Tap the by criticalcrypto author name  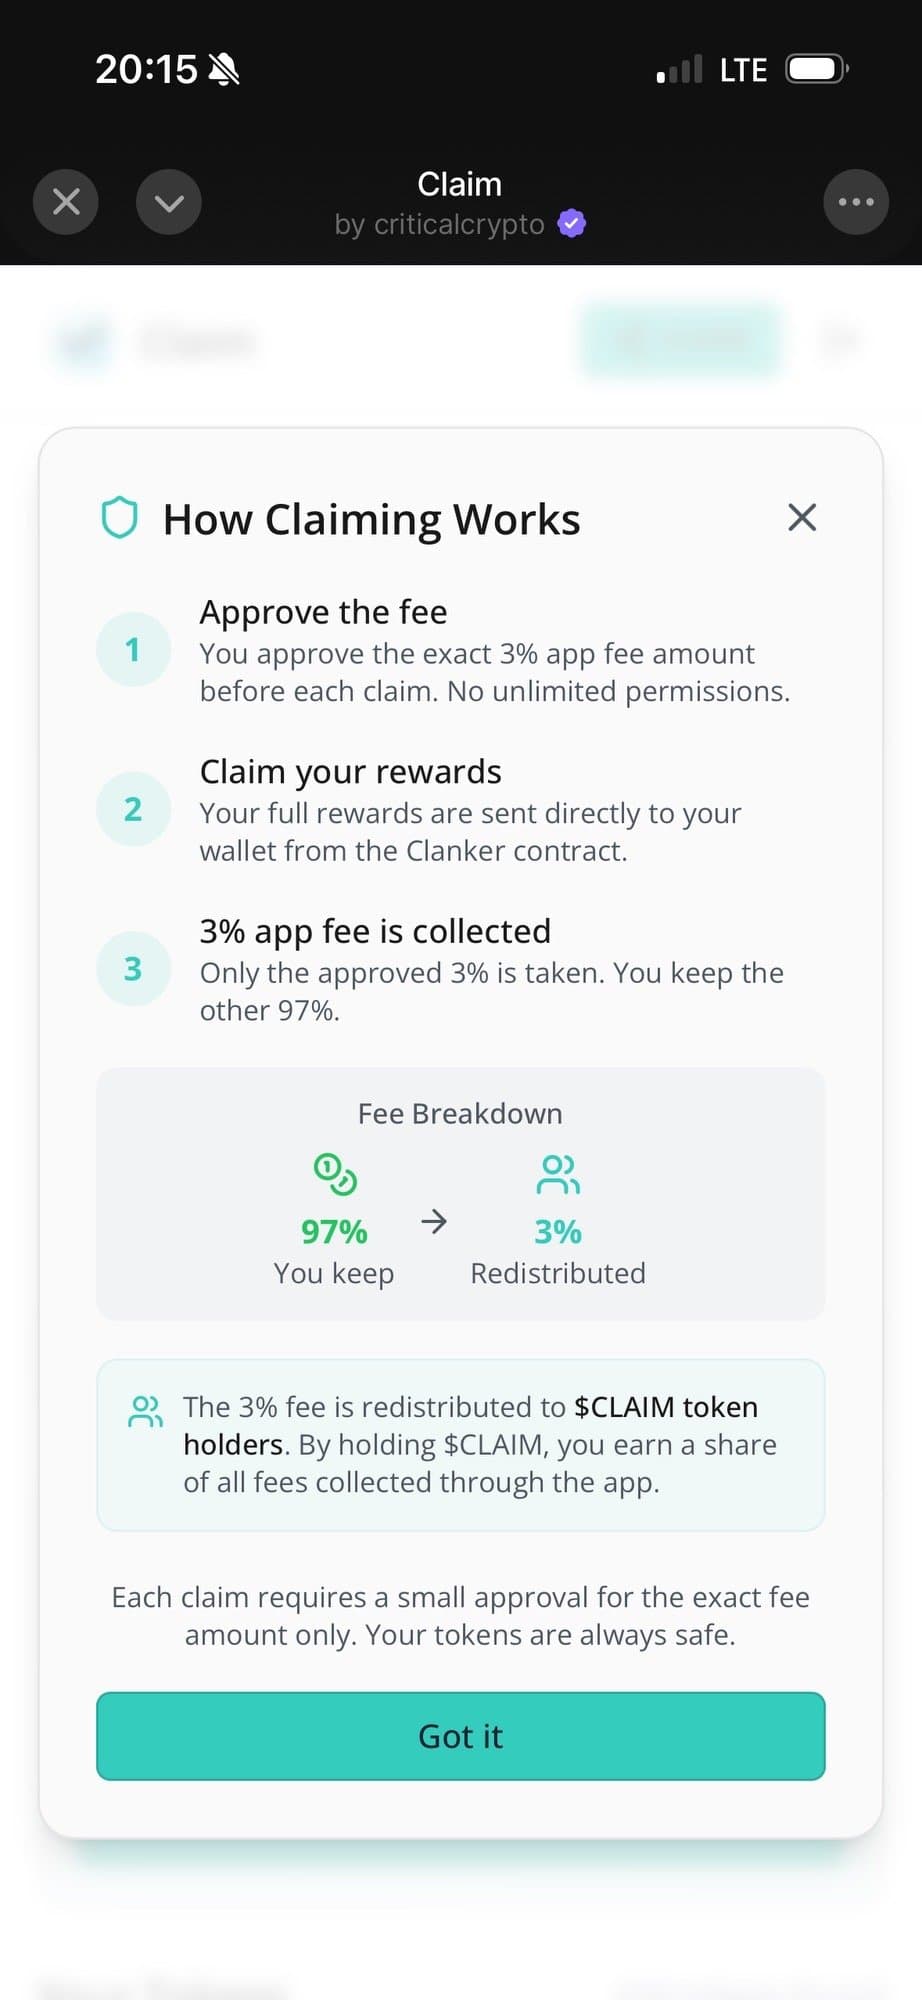[x=440, y=225]
